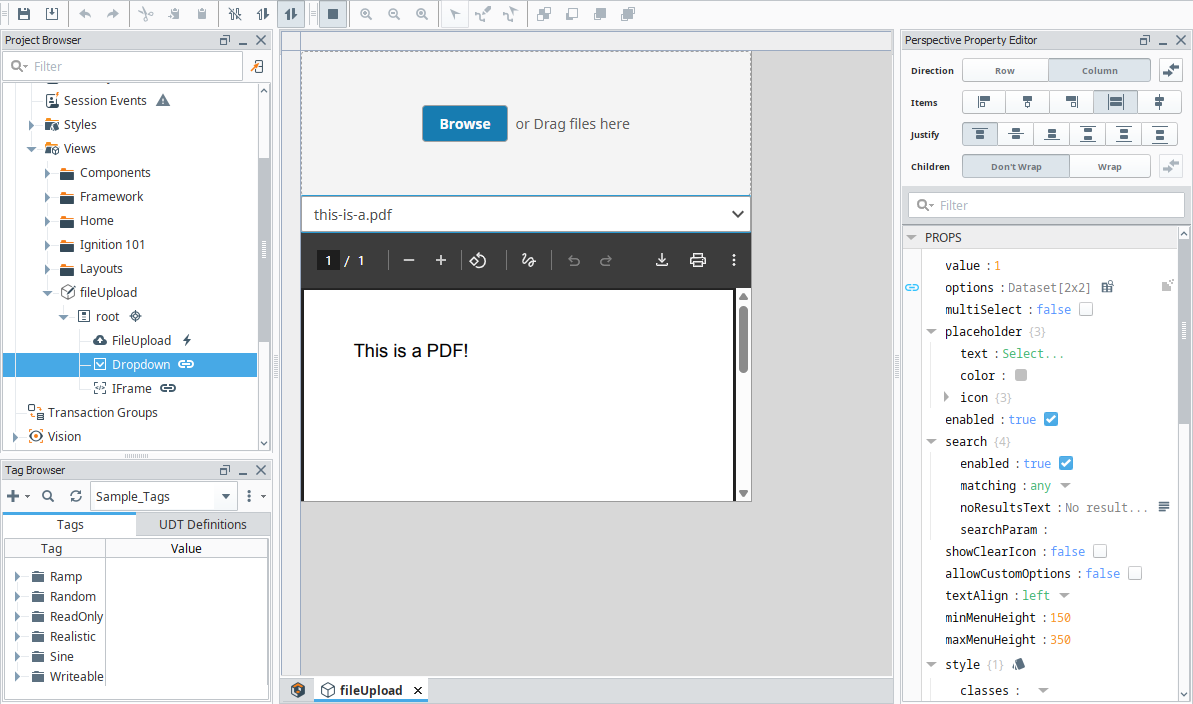Click the Tag Browser search icon

click(x=48, y=496)
